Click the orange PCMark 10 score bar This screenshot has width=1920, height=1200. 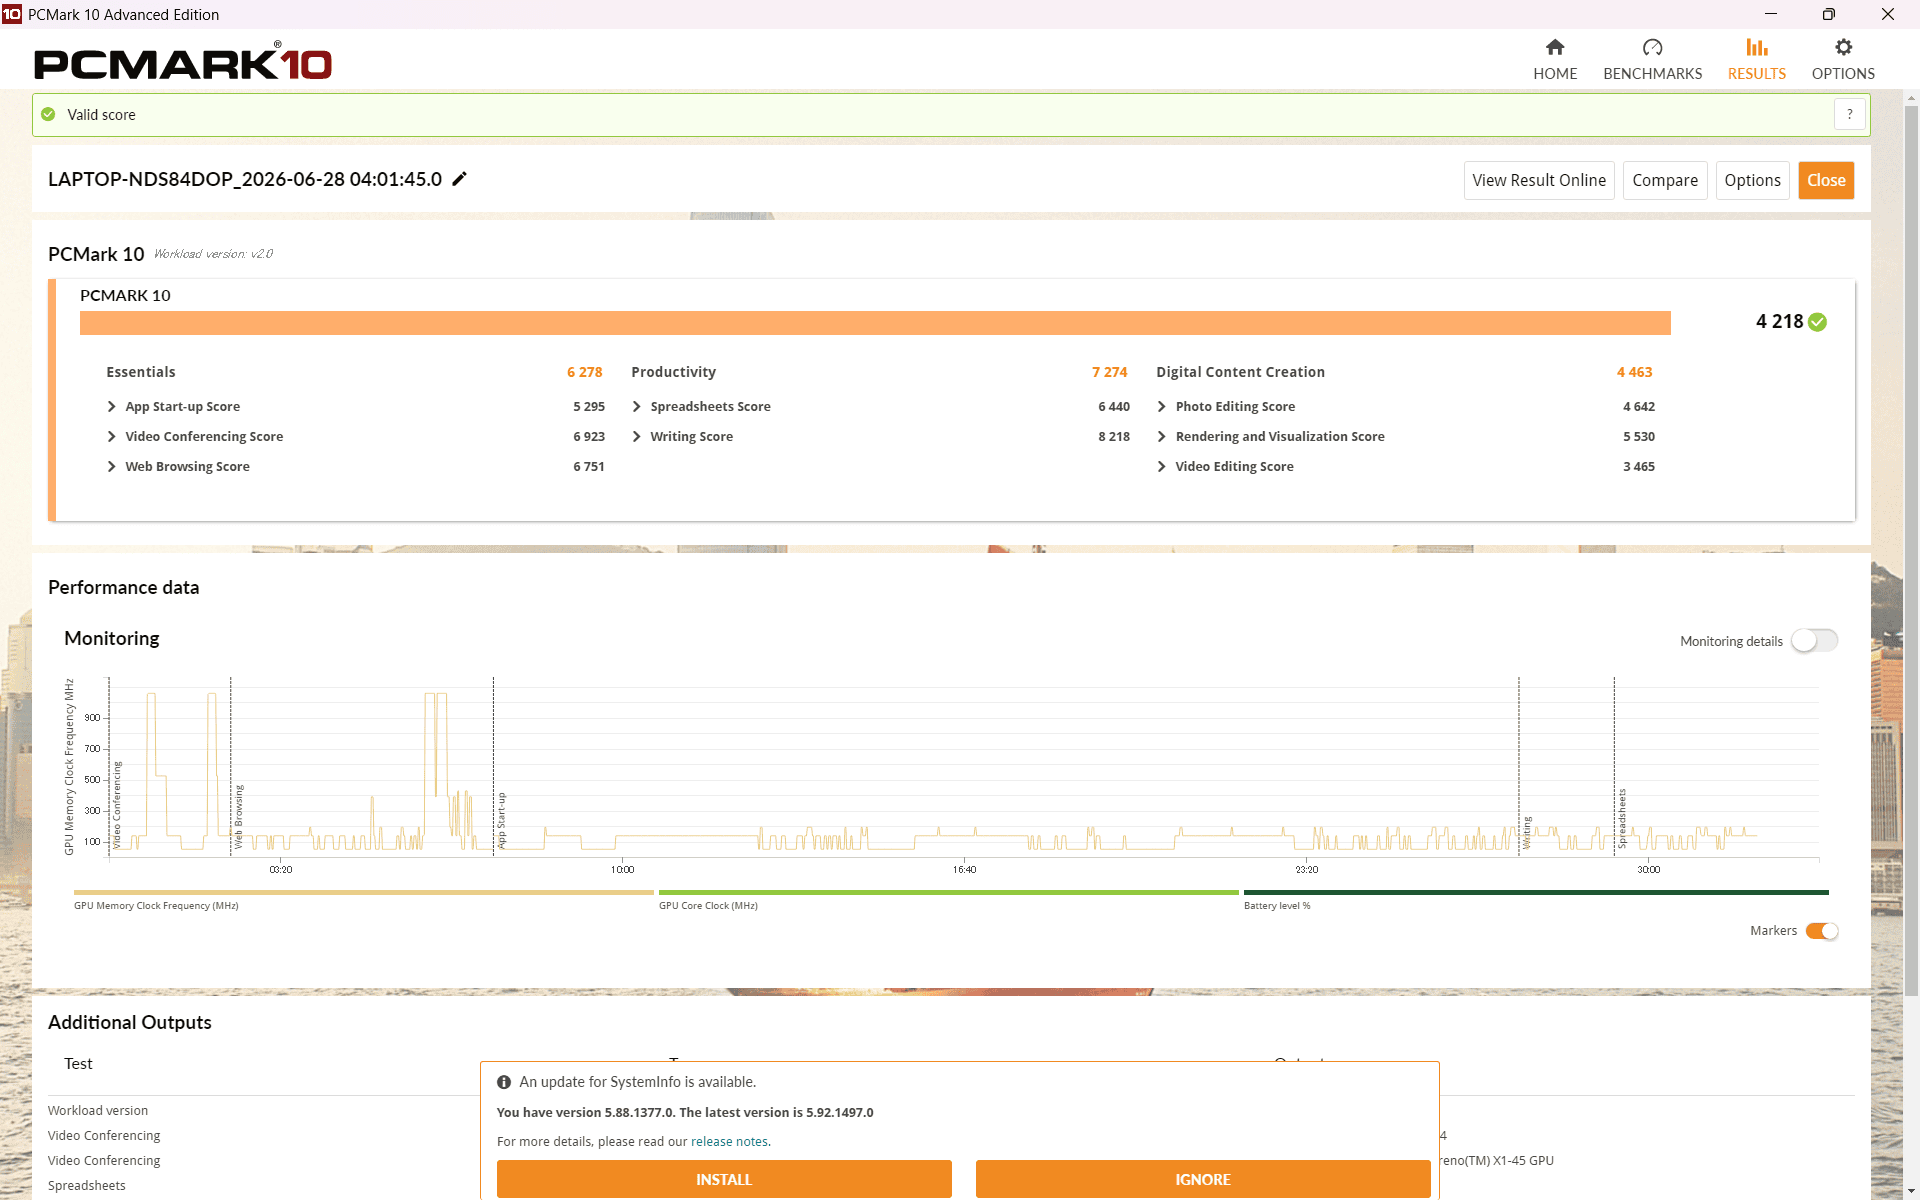pos(875,323)
